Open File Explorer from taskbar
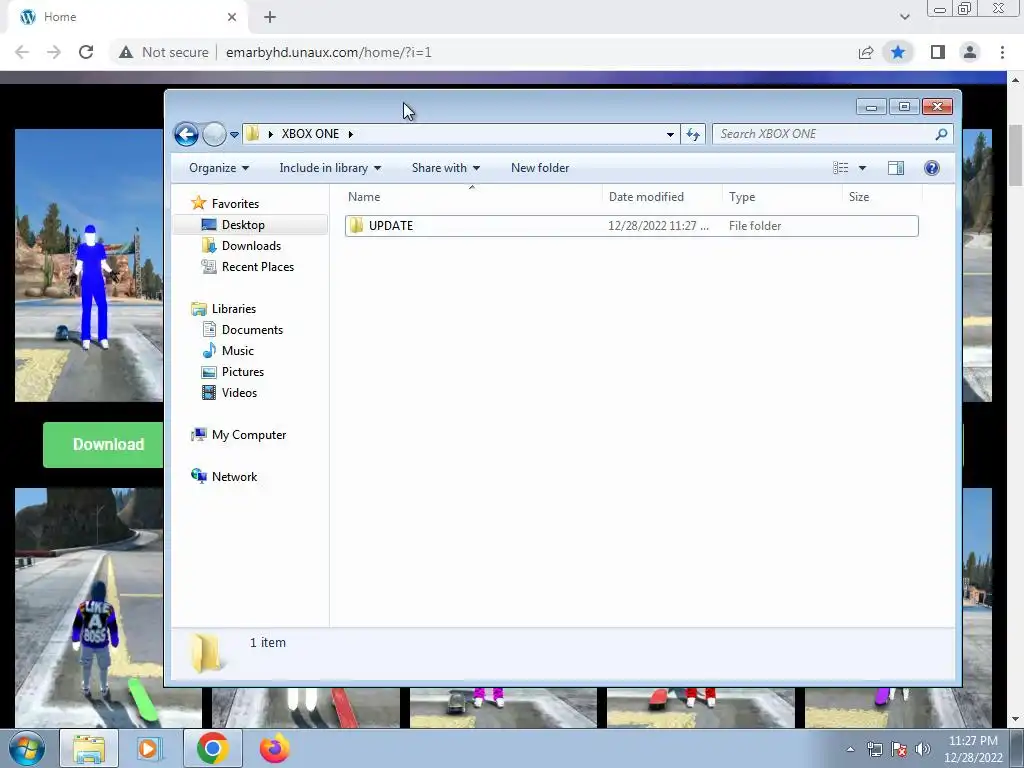 point(89,748)
